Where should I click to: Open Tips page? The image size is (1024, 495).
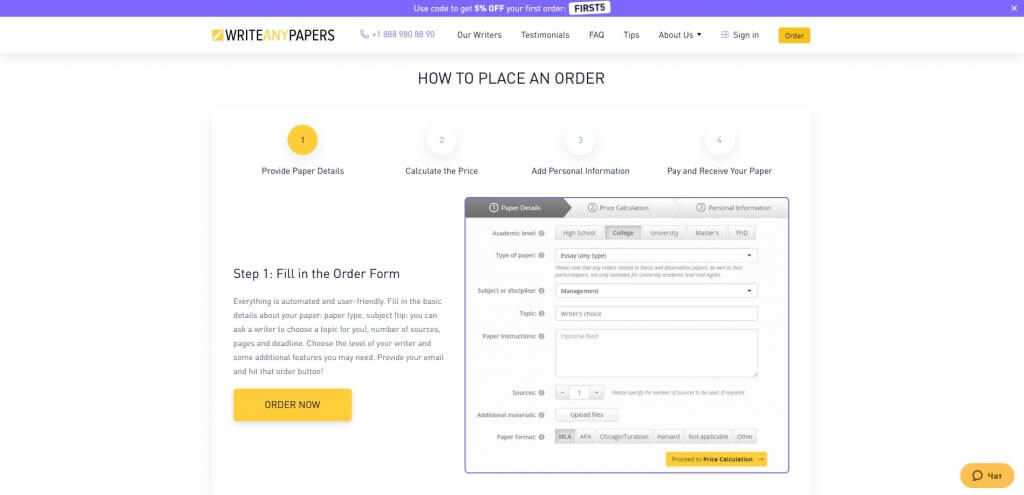(632, 35)
